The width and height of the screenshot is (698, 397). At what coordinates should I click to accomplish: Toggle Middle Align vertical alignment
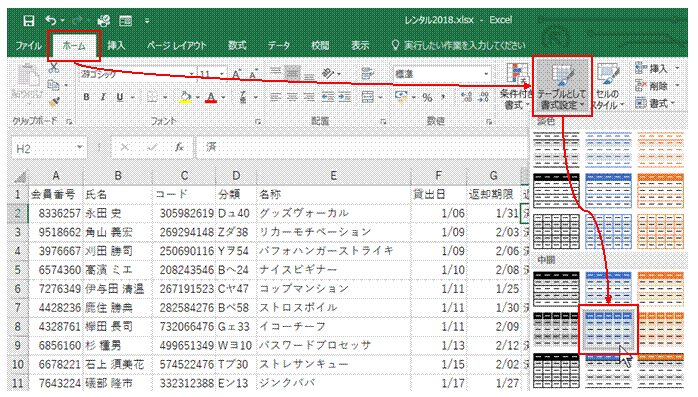point(292,73)
